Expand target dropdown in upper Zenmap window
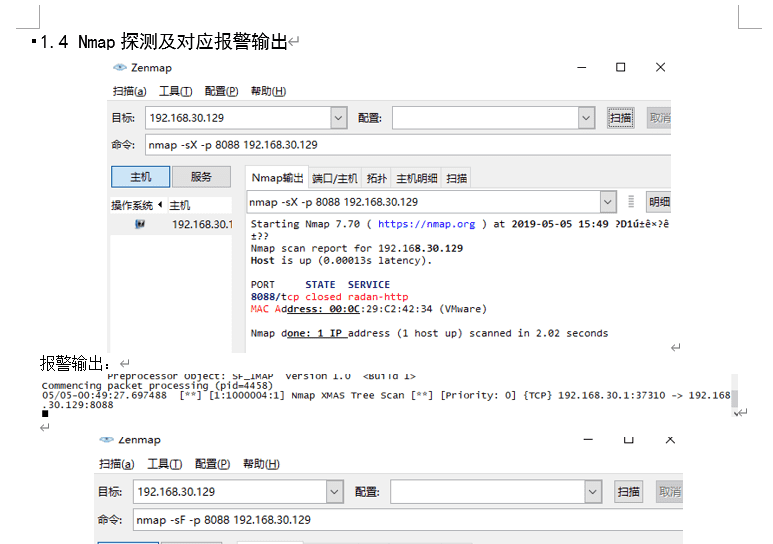This screenshot has width=773, height=544. (338, 118)
